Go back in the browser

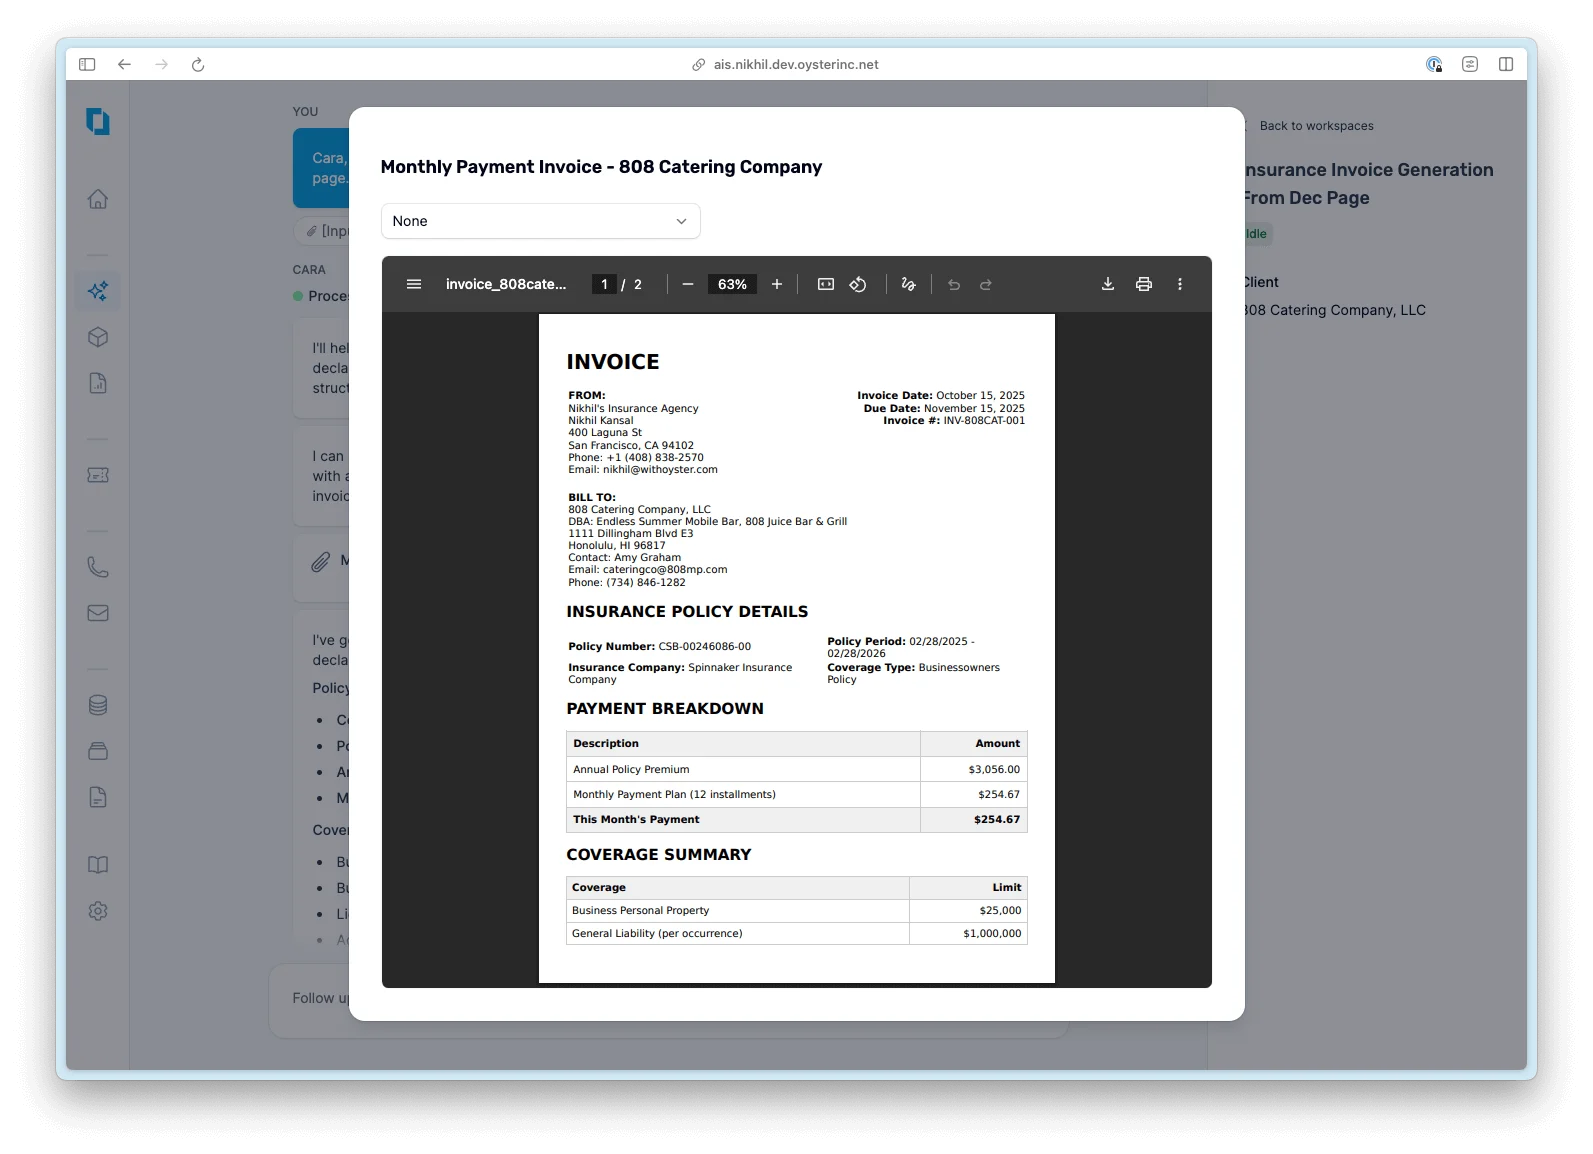[x=124, y=64]
